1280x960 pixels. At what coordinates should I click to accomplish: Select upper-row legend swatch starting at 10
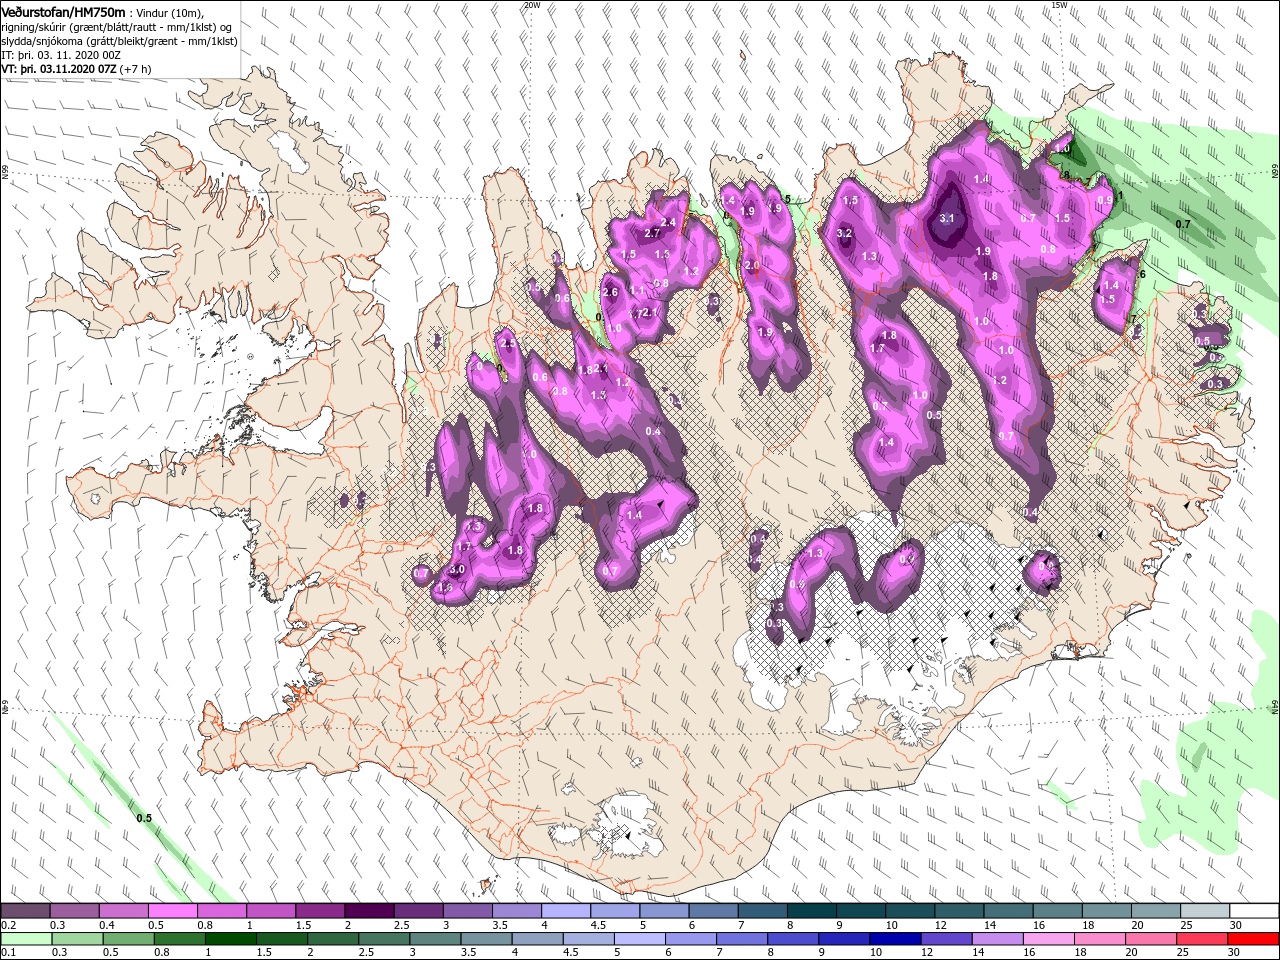(x=909, y=911)
